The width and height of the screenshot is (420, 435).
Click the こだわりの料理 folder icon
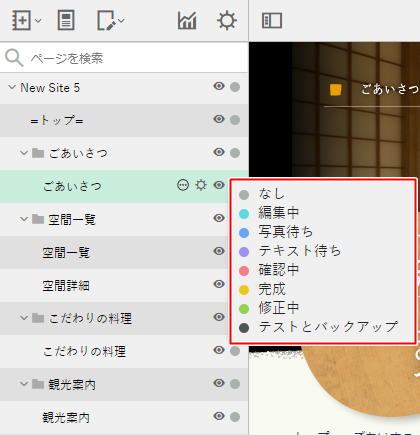pos(38,318)
